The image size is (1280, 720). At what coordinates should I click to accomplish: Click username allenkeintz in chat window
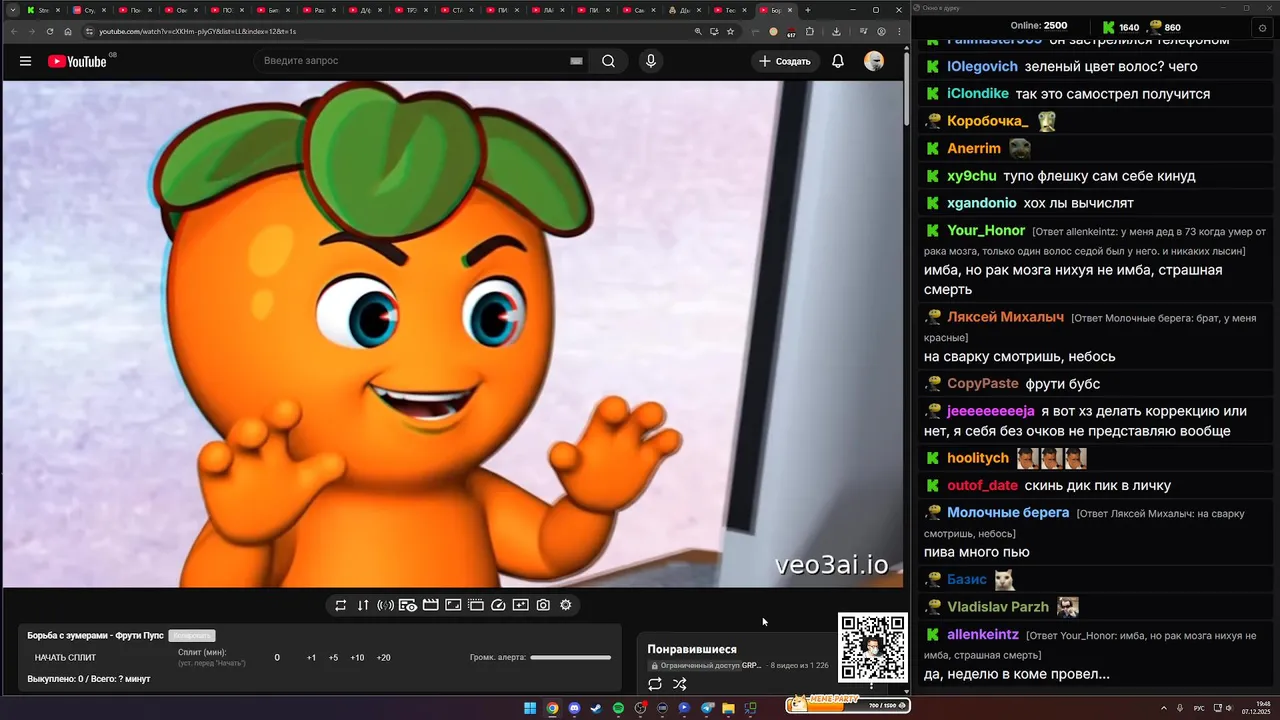983,634
